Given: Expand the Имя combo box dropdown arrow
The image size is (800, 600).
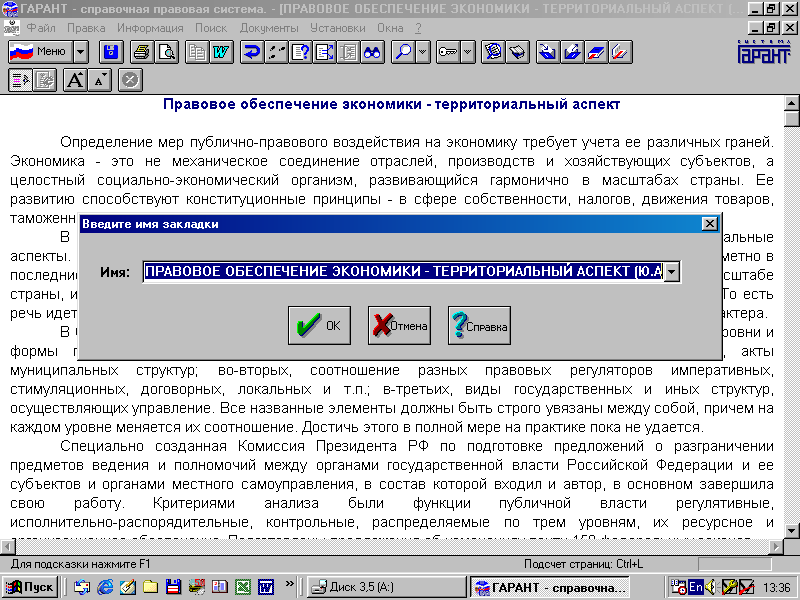Looking at the screenshot, I should tap(672, 271).
